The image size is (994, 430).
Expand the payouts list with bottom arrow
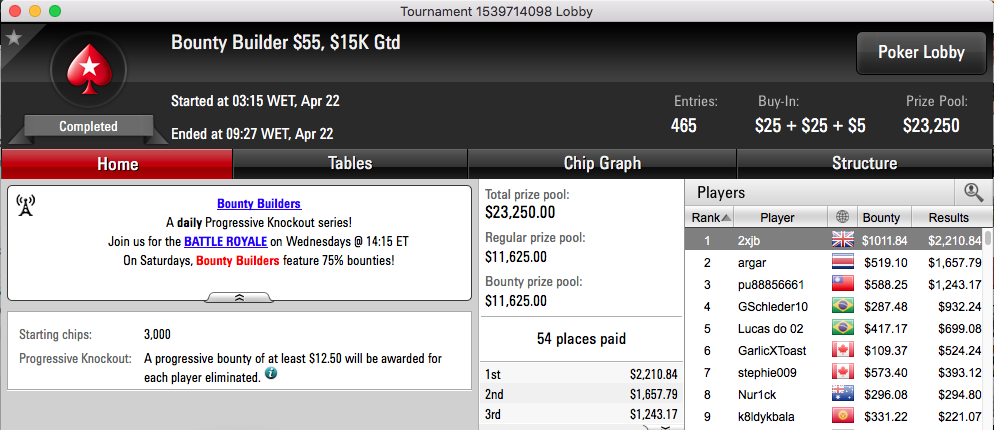(x=665, y=427)
